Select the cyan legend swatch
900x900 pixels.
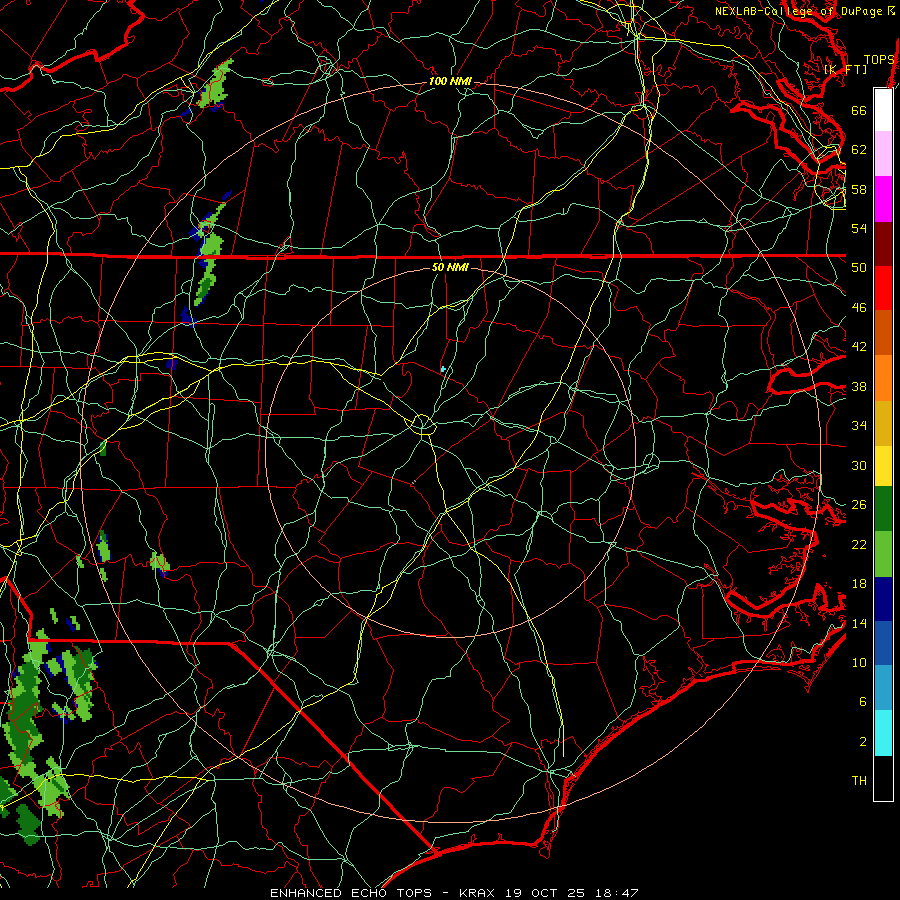click(x=883, y=733)
